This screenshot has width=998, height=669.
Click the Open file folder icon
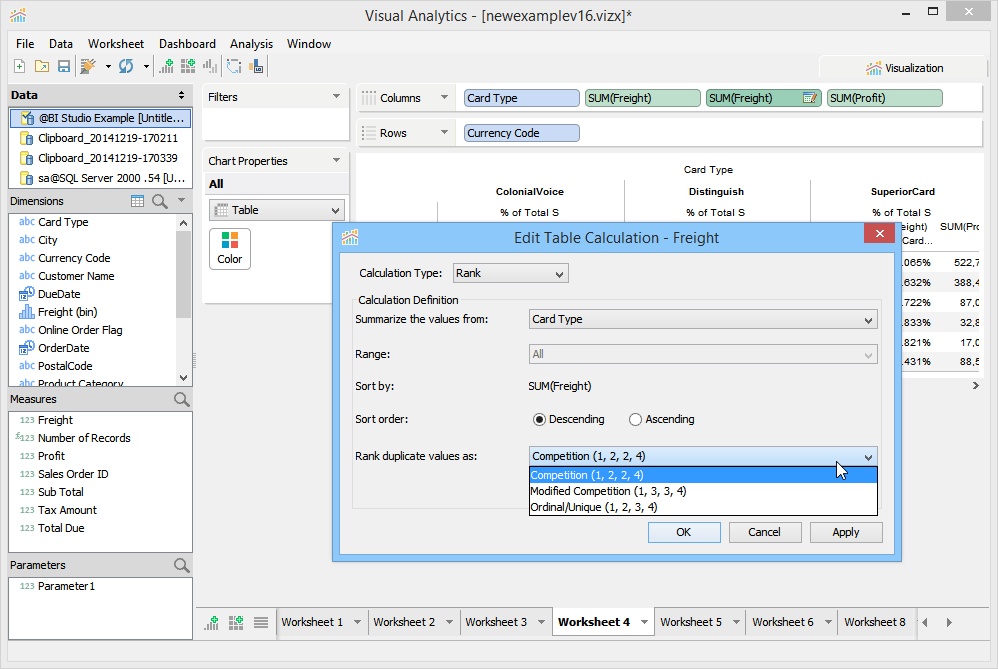(42, 67)
